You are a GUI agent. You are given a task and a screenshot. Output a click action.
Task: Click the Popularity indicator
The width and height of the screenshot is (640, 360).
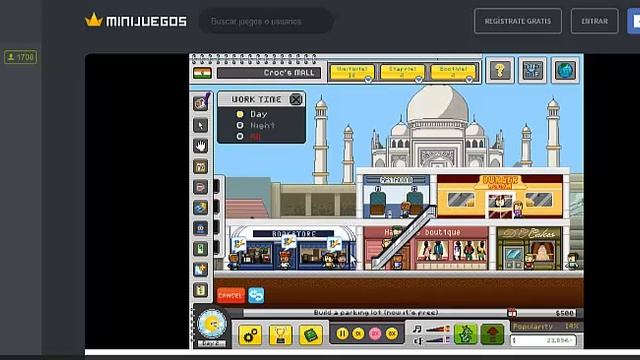click(545, 327)
